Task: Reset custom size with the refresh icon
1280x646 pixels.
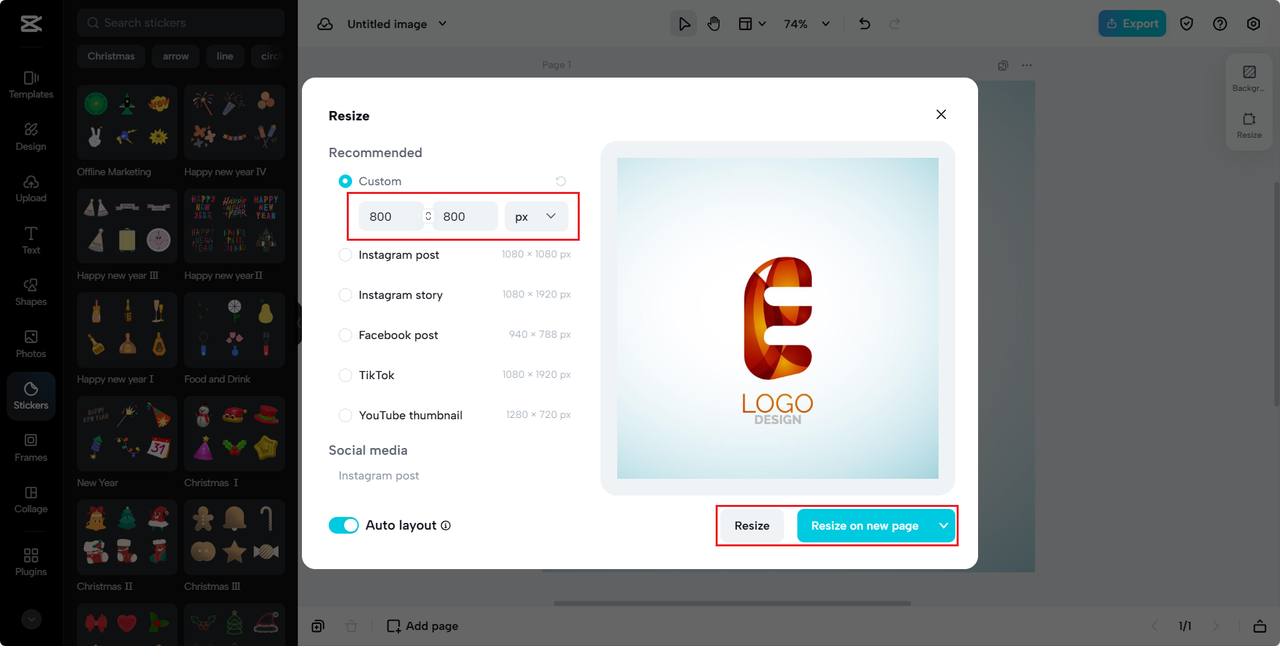Action: click(x=561, y=181)
